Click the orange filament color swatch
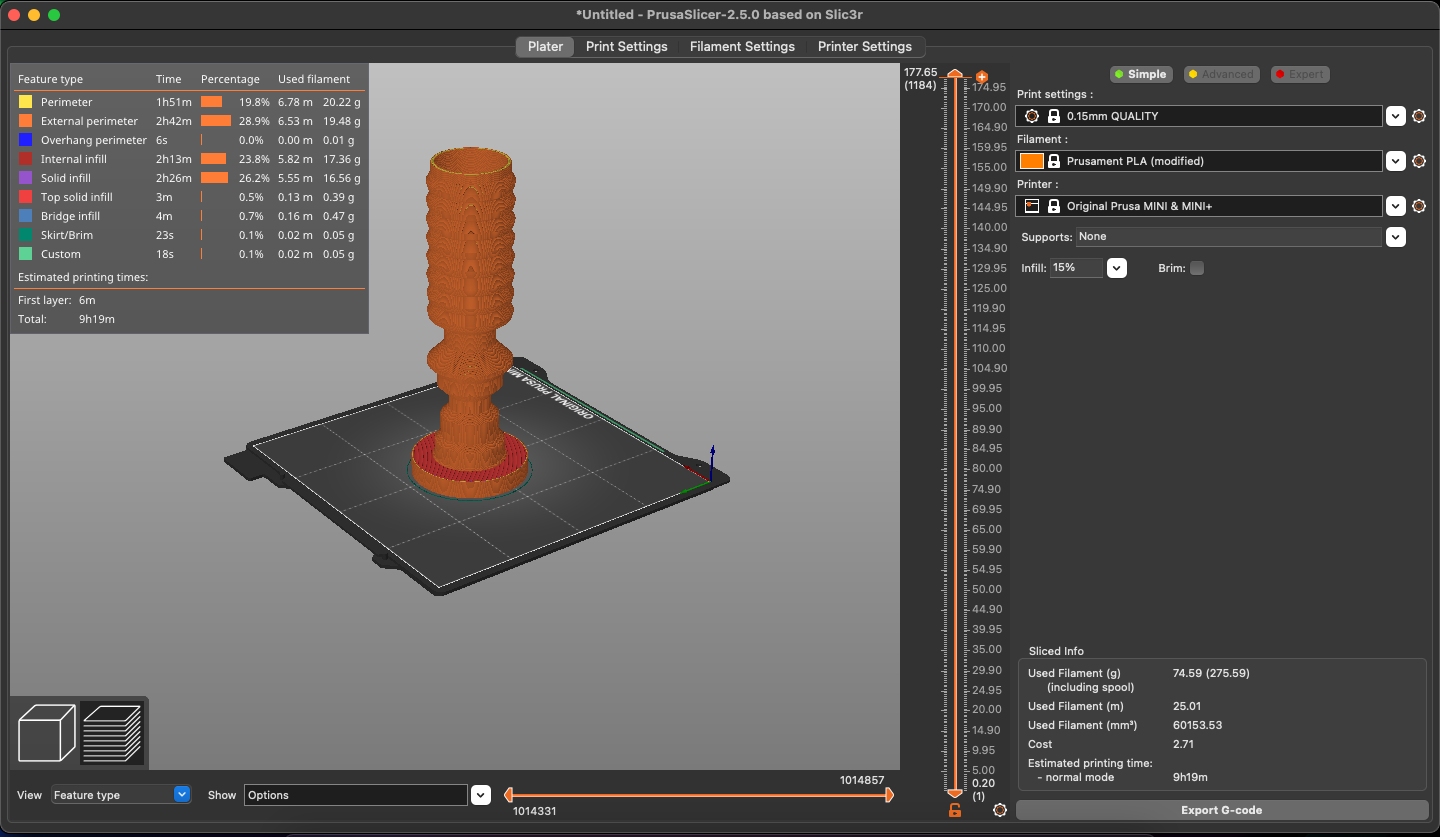Image resolution: width=1440 pixels, height=837 pixels. (1032, 161)
